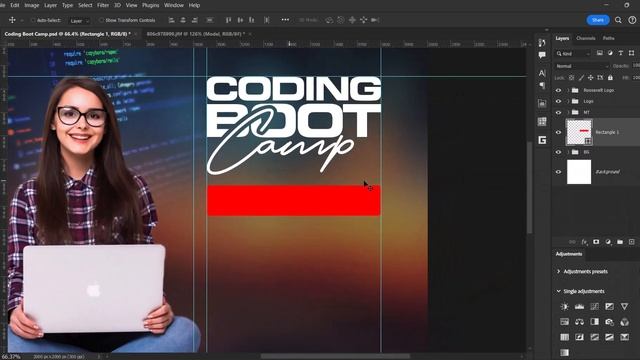Image resolution: width=640 pixels, height=360 pixels.
Task: Hide the Rectangle 1 layer
Action: (x=558, y=132)
